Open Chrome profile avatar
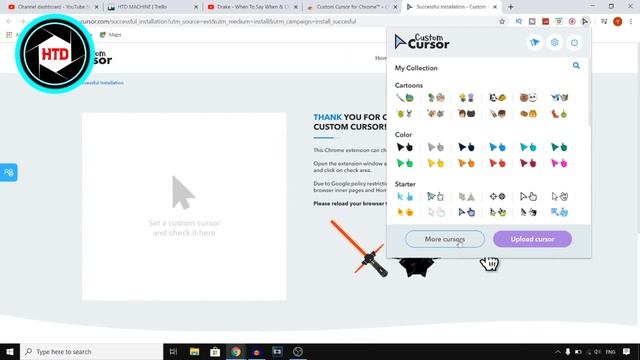640x360 pixels. [618, 21]
